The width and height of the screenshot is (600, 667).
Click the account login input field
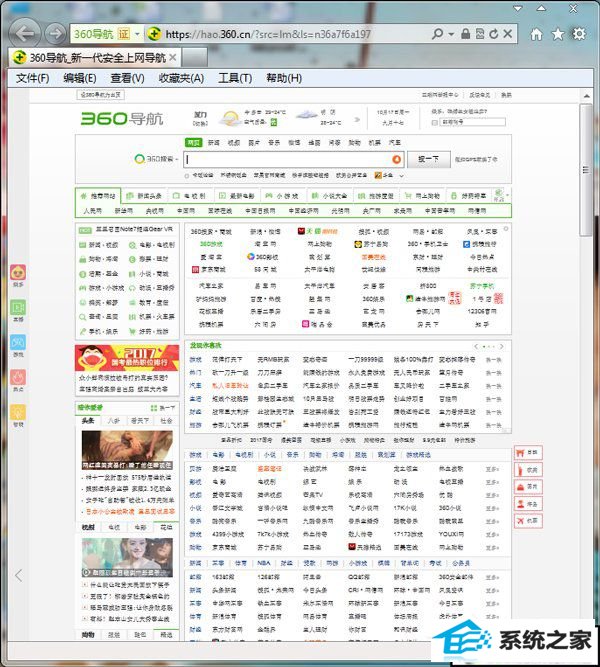point(473,123)
